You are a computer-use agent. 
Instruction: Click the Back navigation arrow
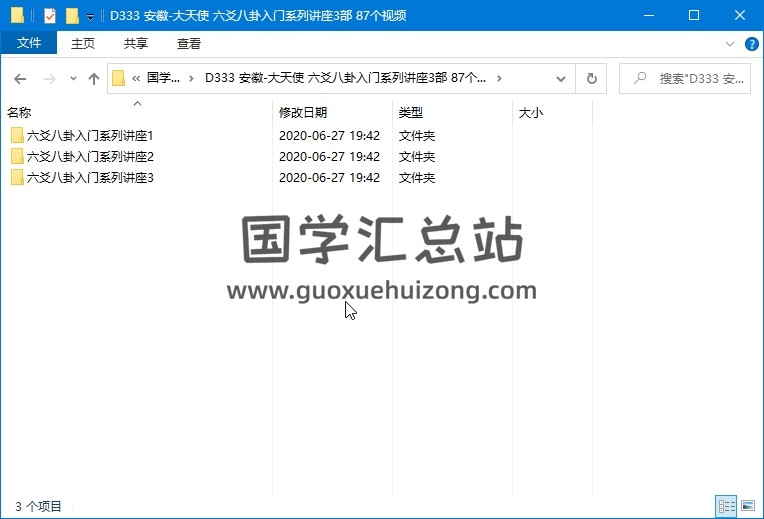pos(20,78)
